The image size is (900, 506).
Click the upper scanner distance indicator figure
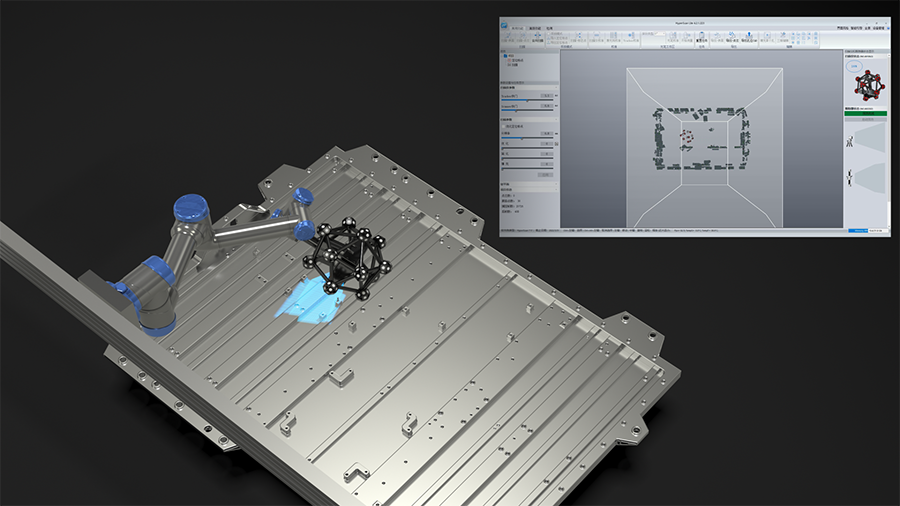pyautogui.click(x=851, y=142)
